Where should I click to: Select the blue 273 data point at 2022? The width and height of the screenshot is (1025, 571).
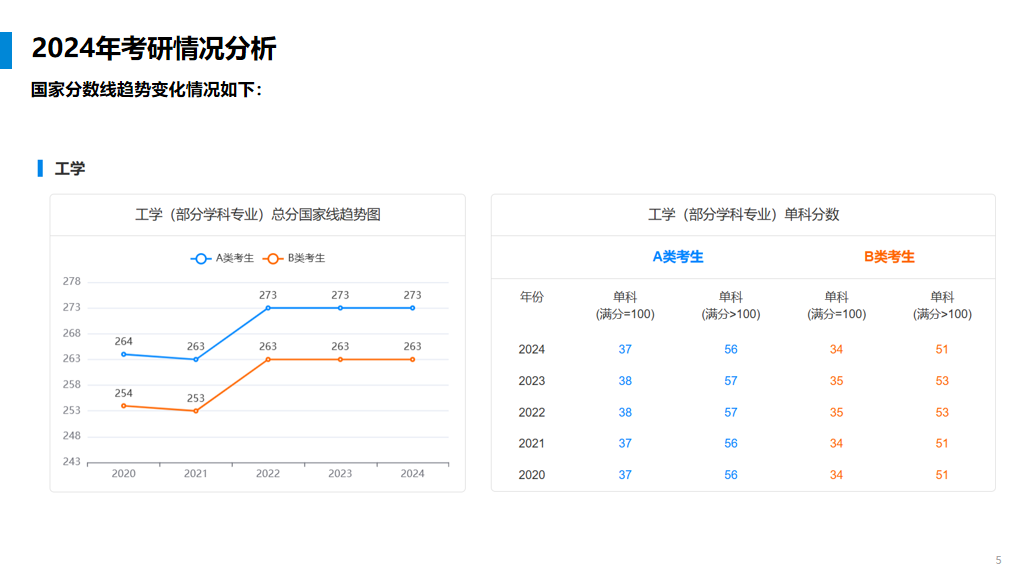(x=268, y=308)
